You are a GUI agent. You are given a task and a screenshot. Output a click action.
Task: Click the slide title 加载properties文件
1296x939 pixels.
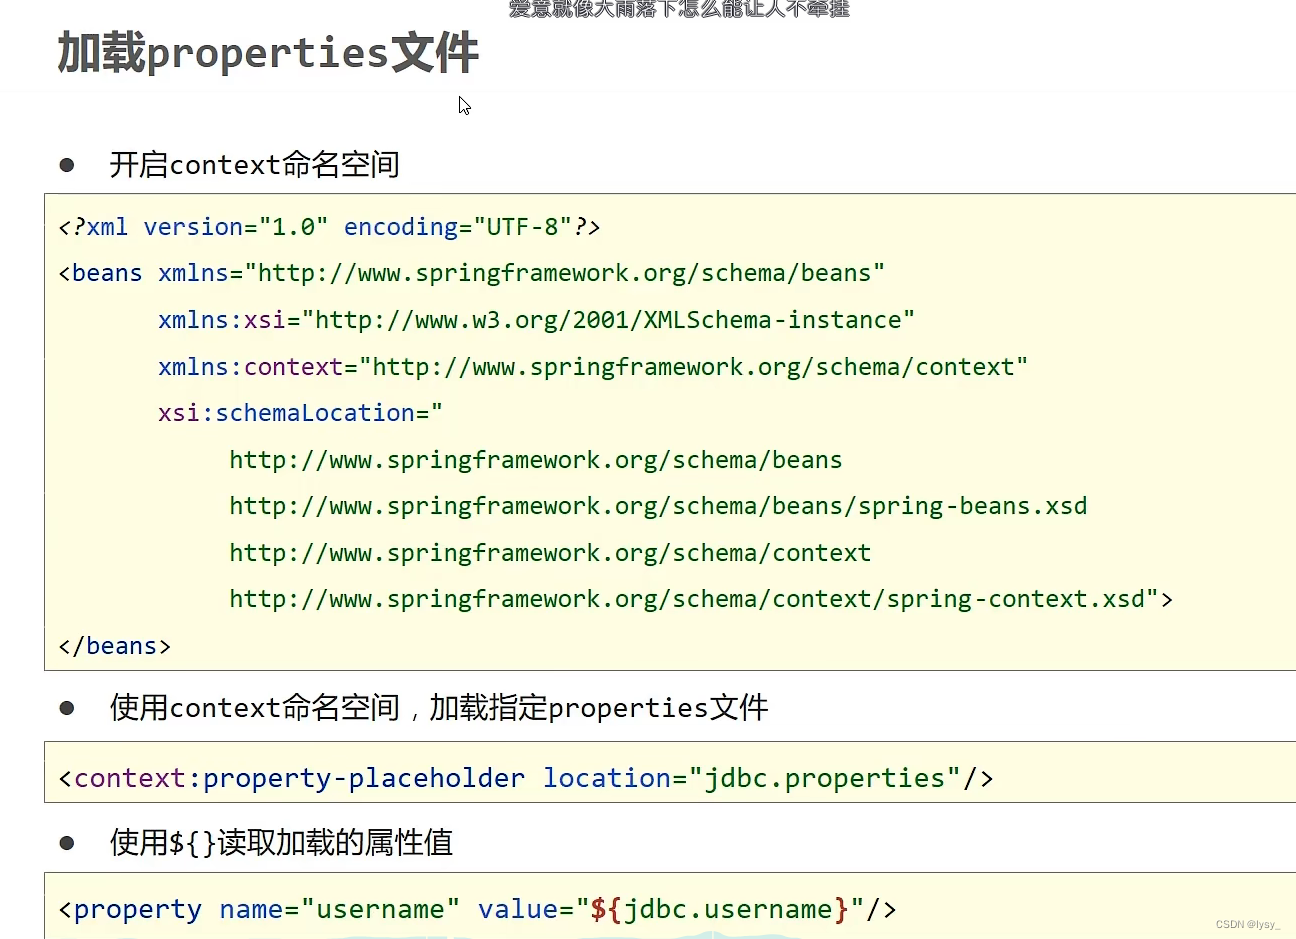268,53
